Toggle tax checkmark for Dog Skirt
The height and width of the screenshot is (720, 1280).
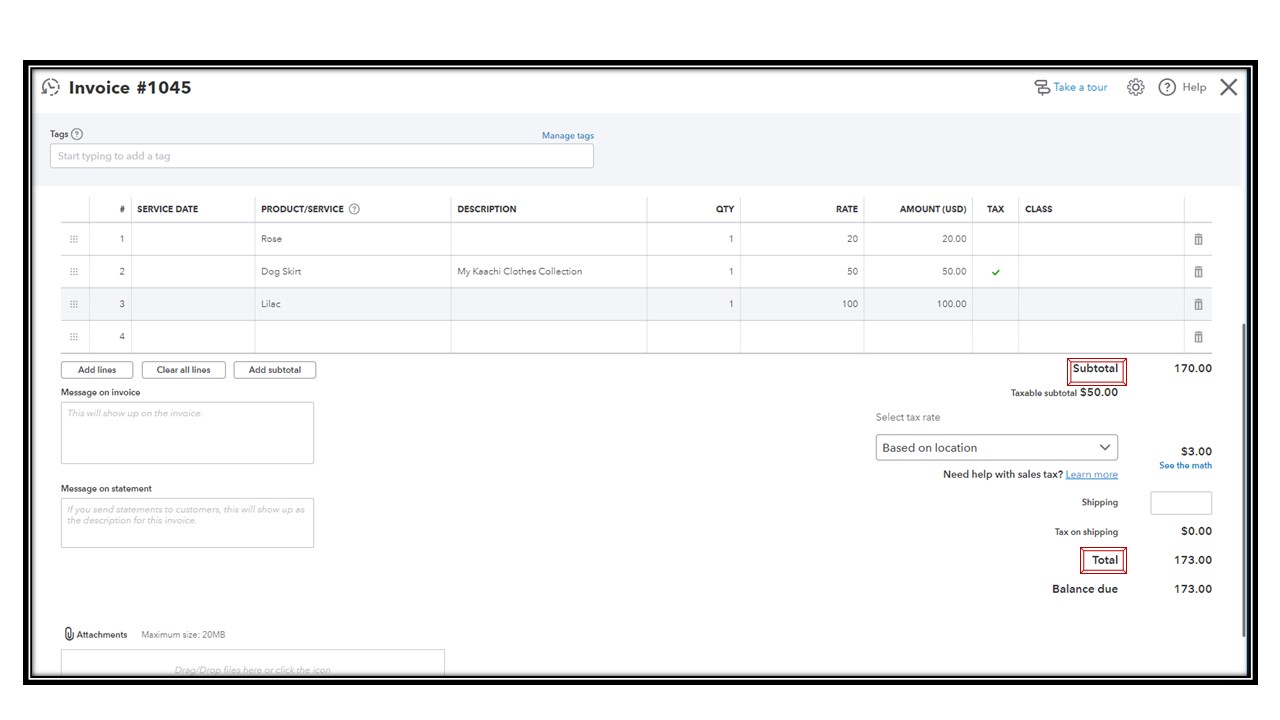[995, 272]
